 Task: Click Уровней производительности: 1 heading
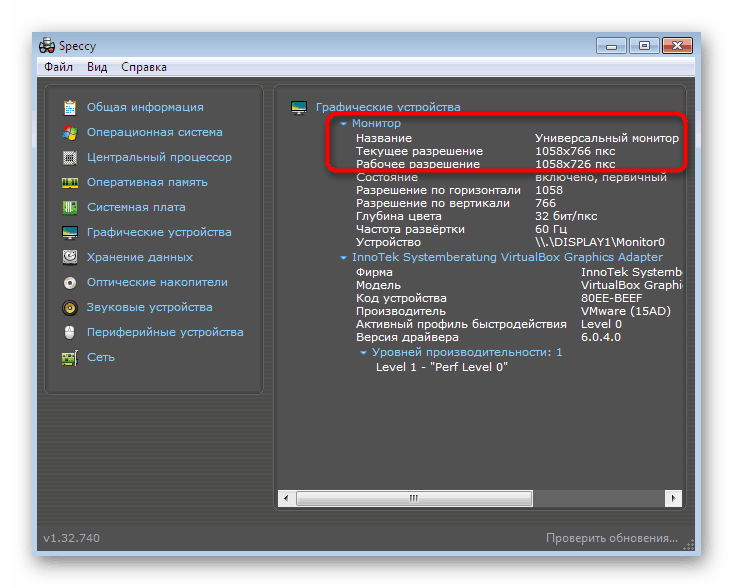467,352
